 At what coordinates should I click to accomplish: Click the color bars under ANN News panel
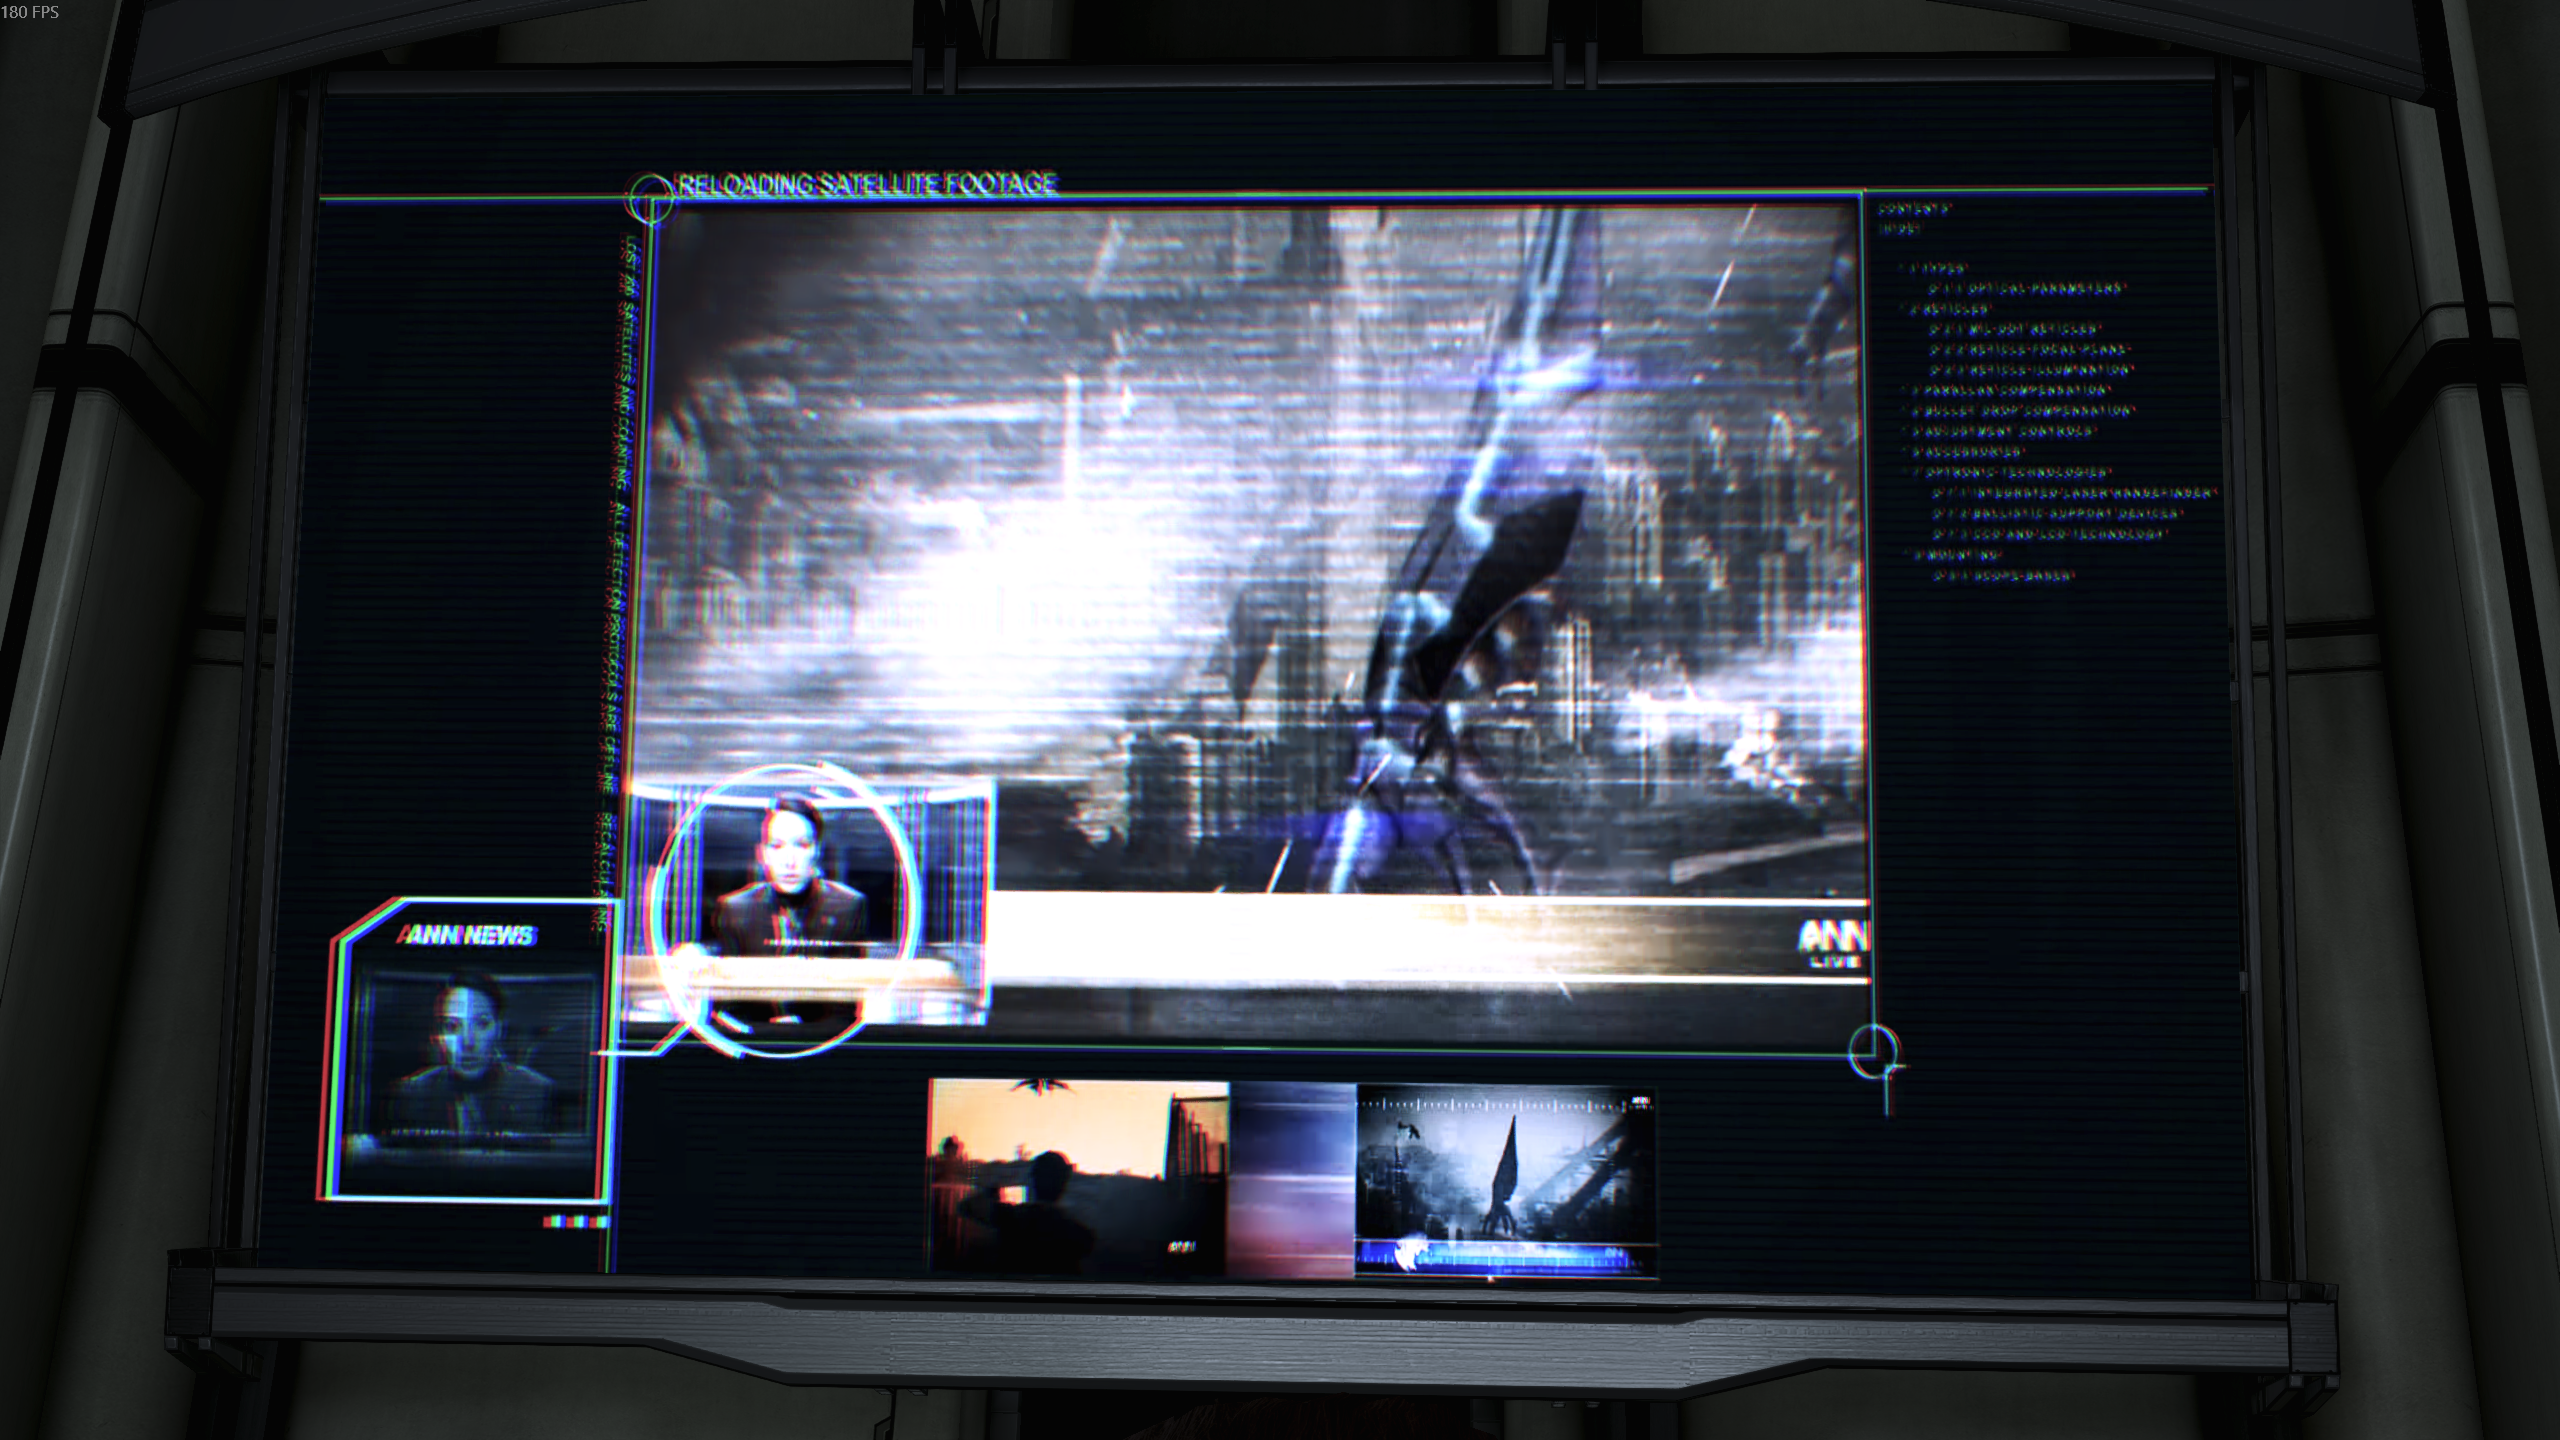pyautogui.click(x=575, y=1221)
